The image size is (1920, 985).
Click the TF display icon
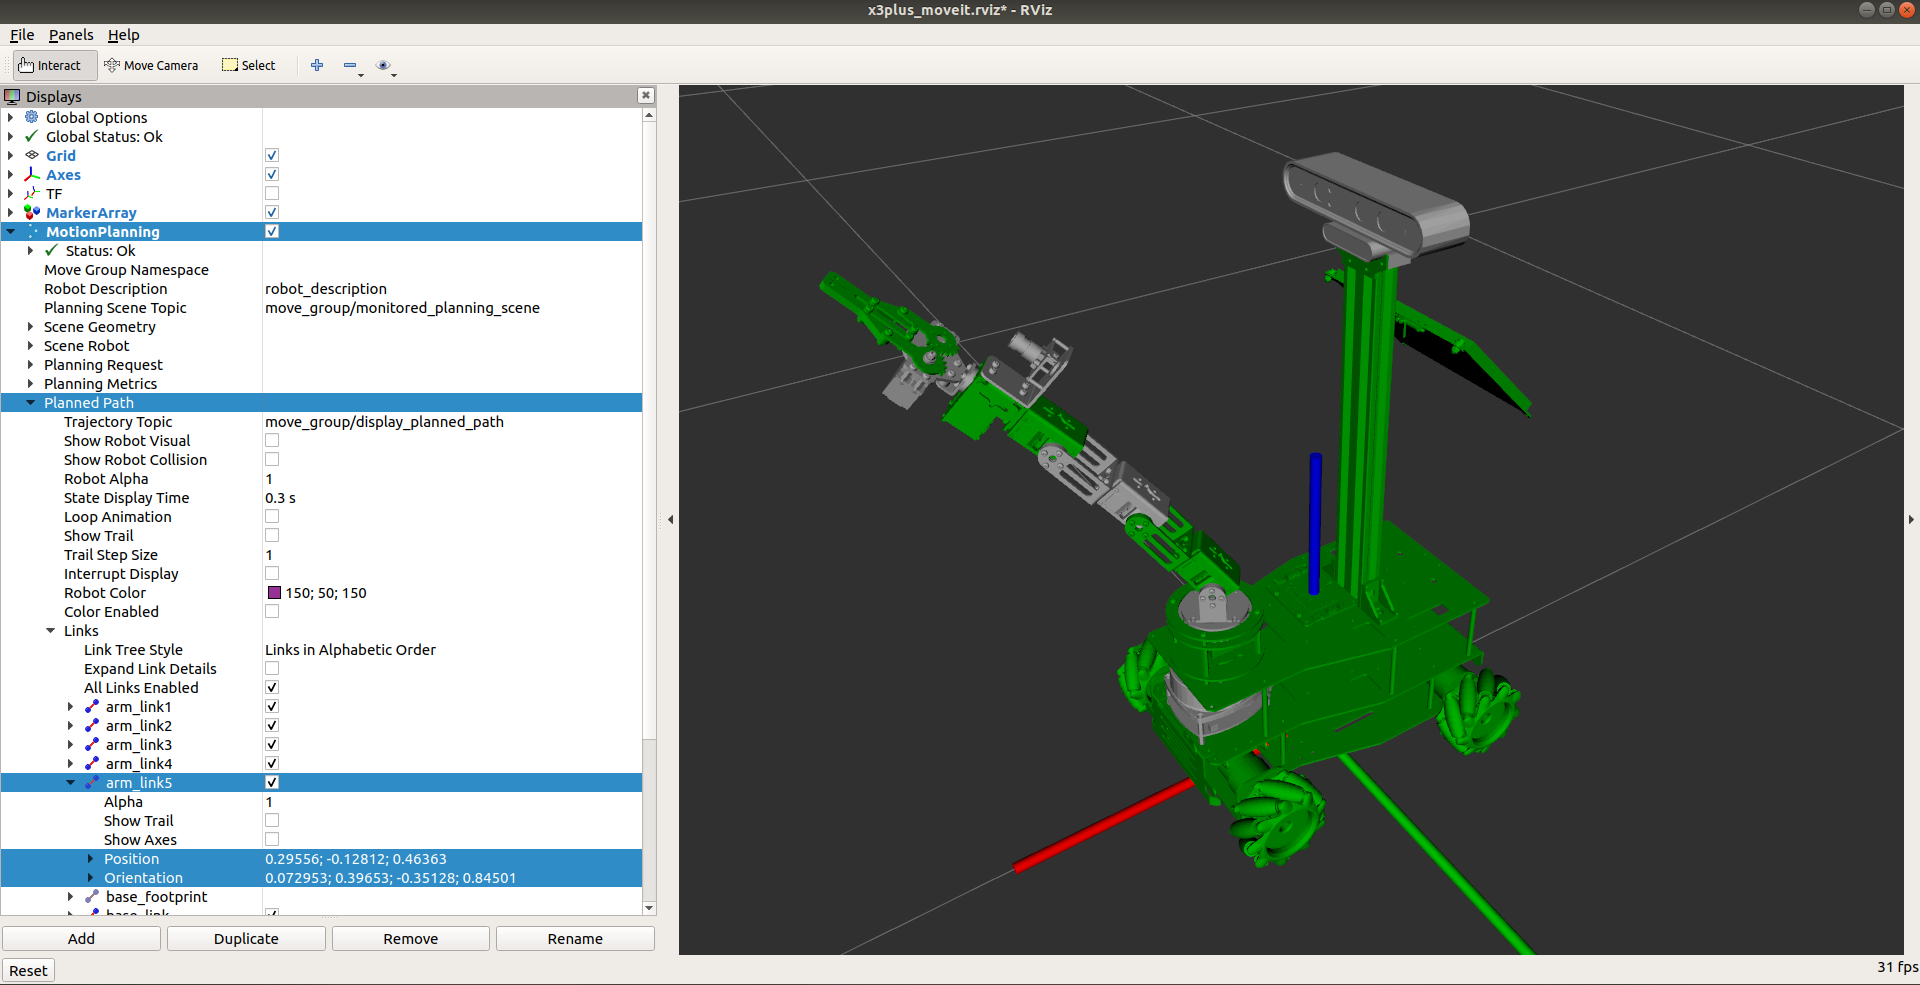tap(32, 193)
